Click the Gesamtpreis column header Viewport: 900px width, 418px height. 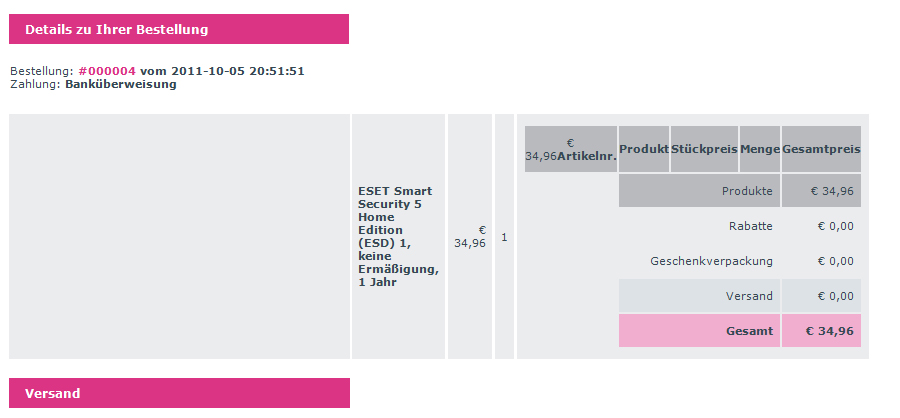(821, 149)
